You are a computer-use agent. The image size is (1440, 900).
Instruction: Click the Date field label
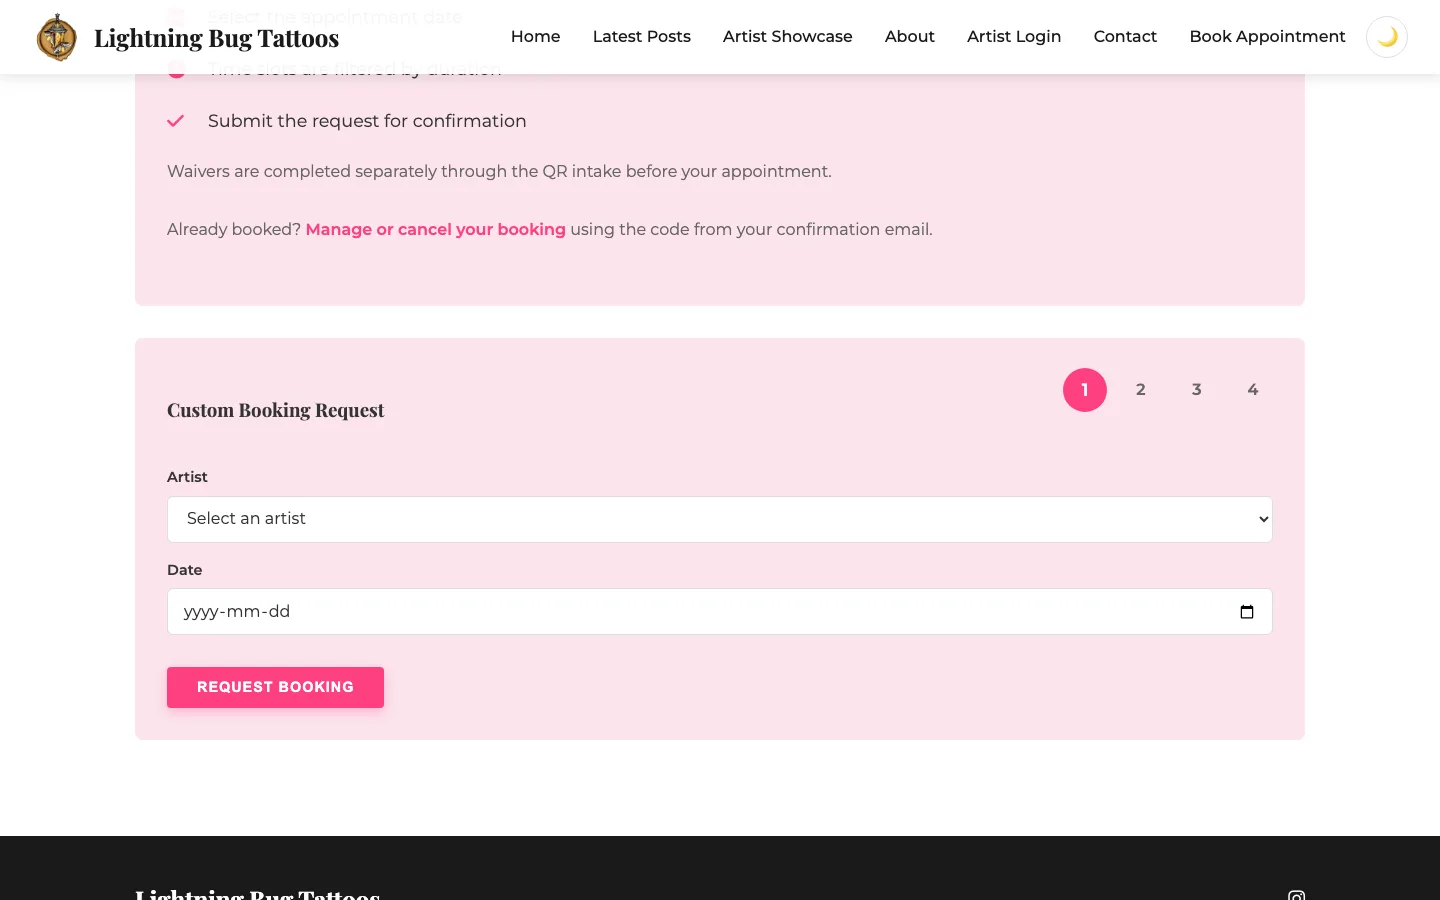click(x=184, y=570)
